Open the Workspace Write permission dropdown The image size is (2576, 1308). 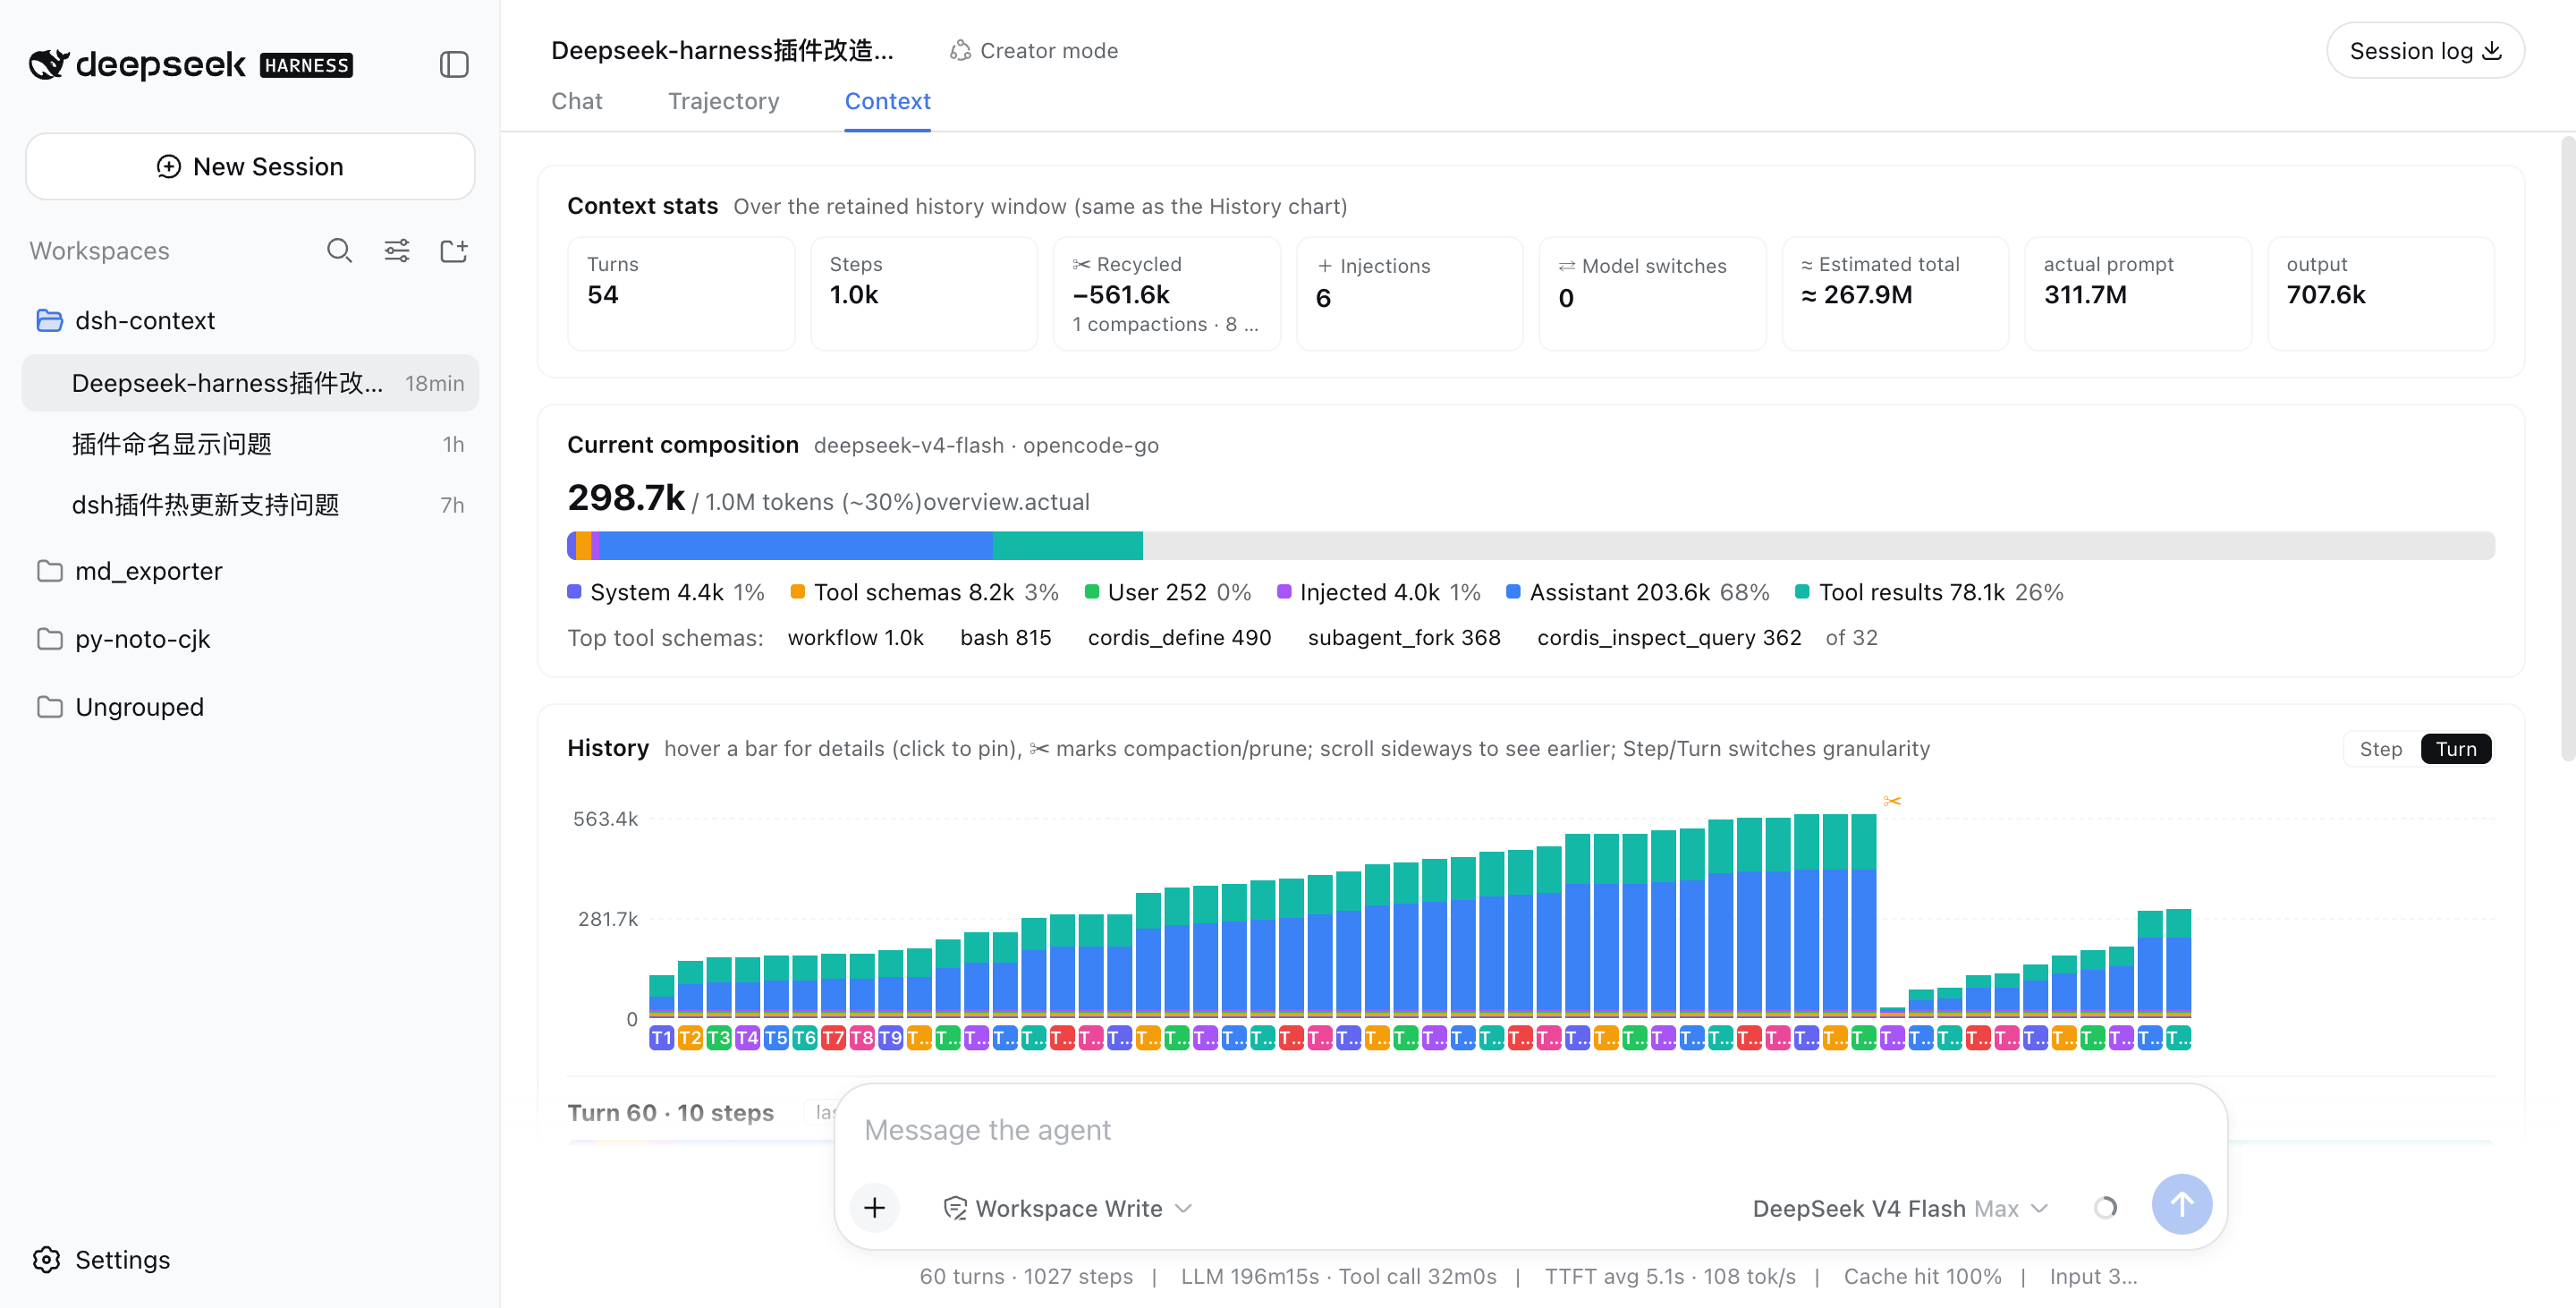(1068, 1208)
